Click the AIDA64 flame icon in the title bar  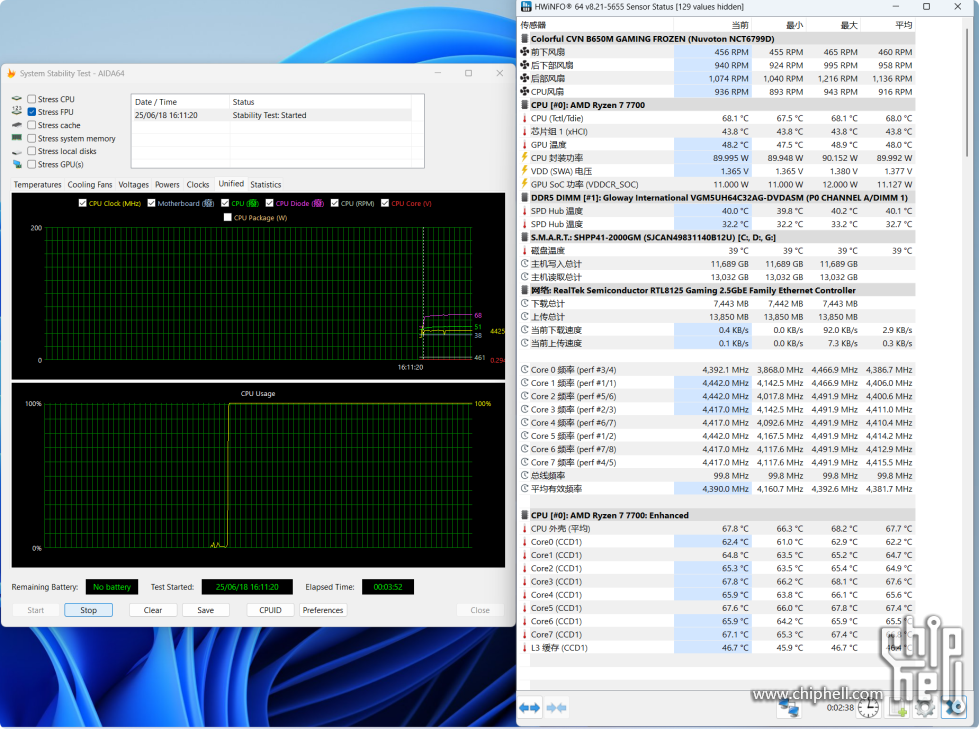tap(11, 73)
